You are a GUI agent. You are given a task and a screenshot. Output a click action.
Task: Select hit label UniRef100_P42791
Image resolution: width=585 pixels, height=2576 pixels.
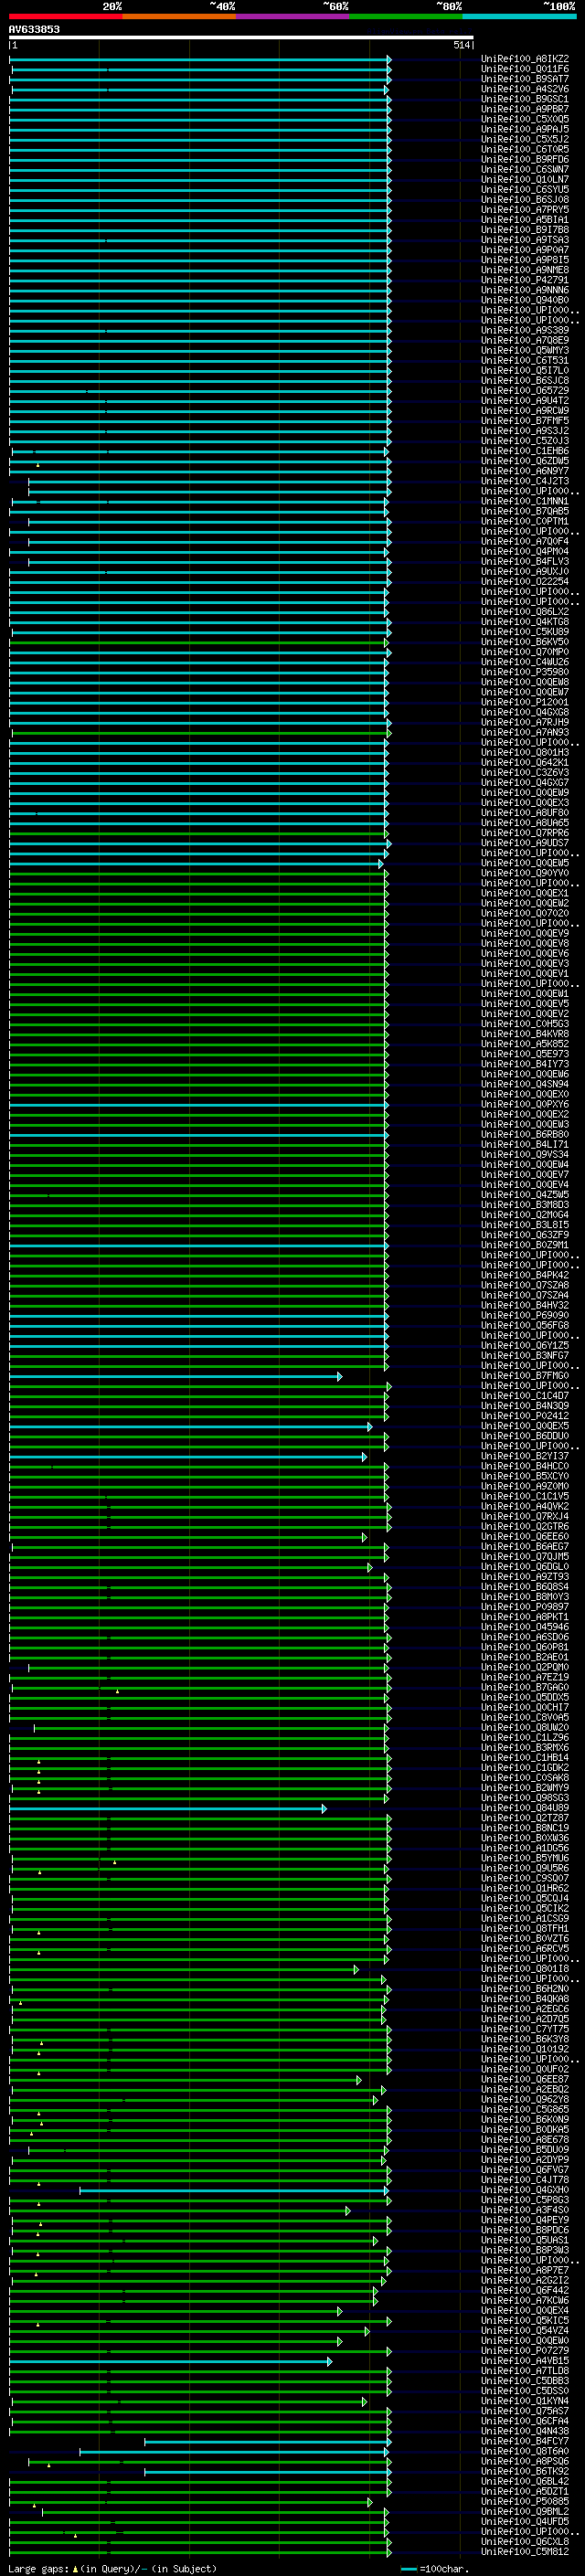click(x=525, y=280)
